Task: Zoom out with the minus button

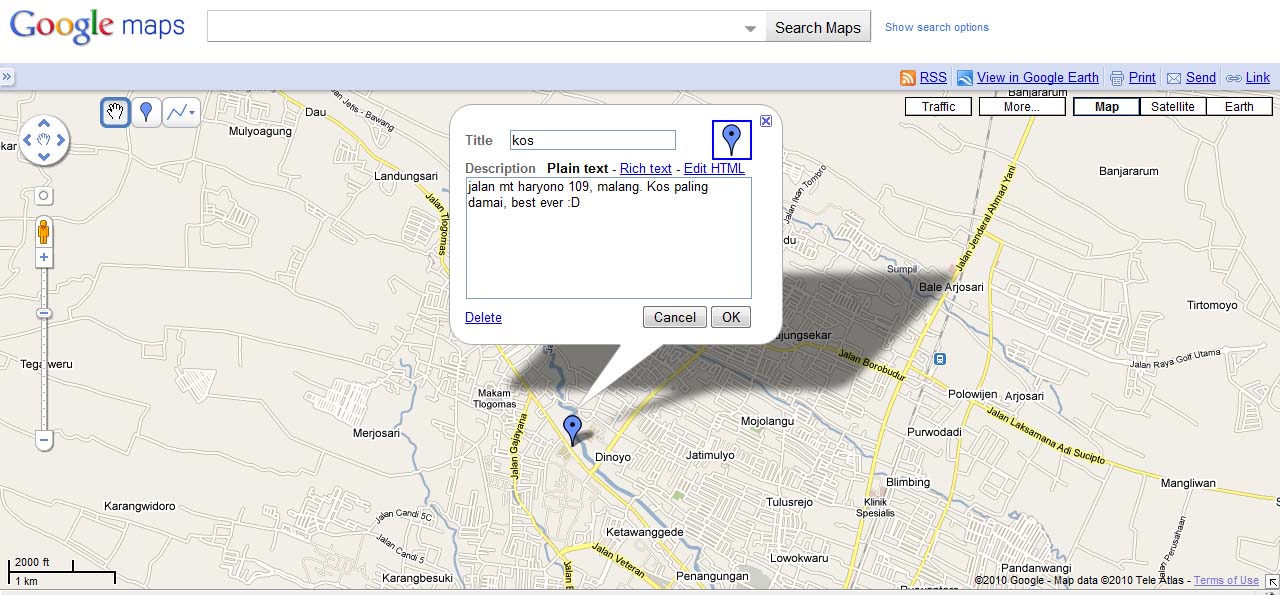Action: click(x=44, y=439)
